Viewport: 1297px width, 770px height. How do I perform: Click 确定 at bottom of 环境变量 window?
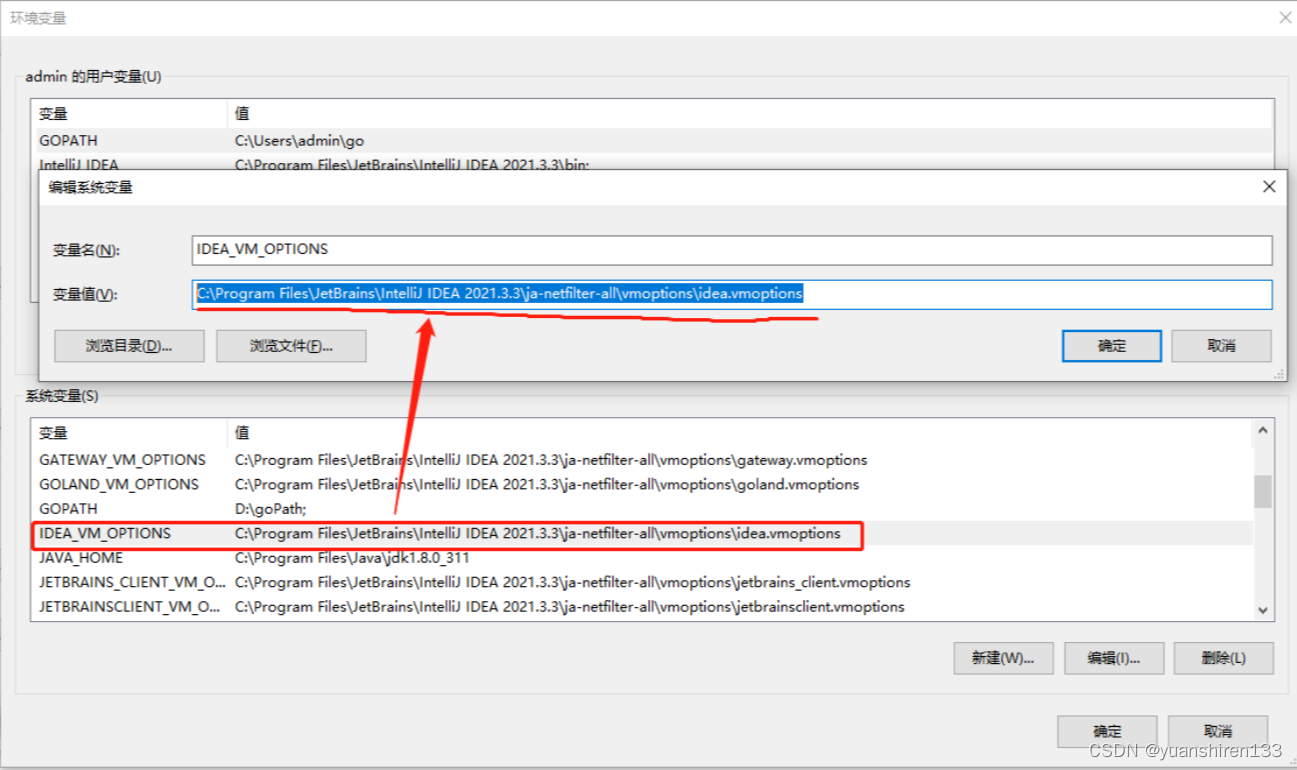click(1107, 731)
